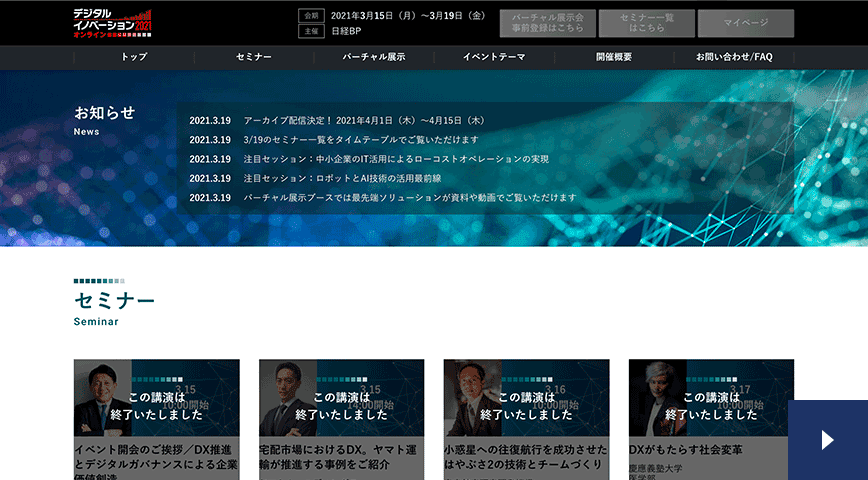
Task: Go to マイページ
Action: (745, 23)
